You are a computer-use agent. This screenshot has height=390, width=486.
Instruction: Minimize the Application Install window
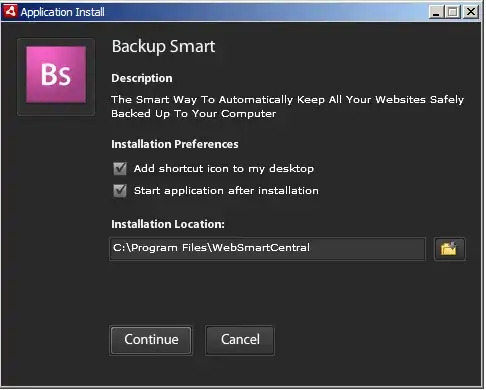(x=436, y=12)
